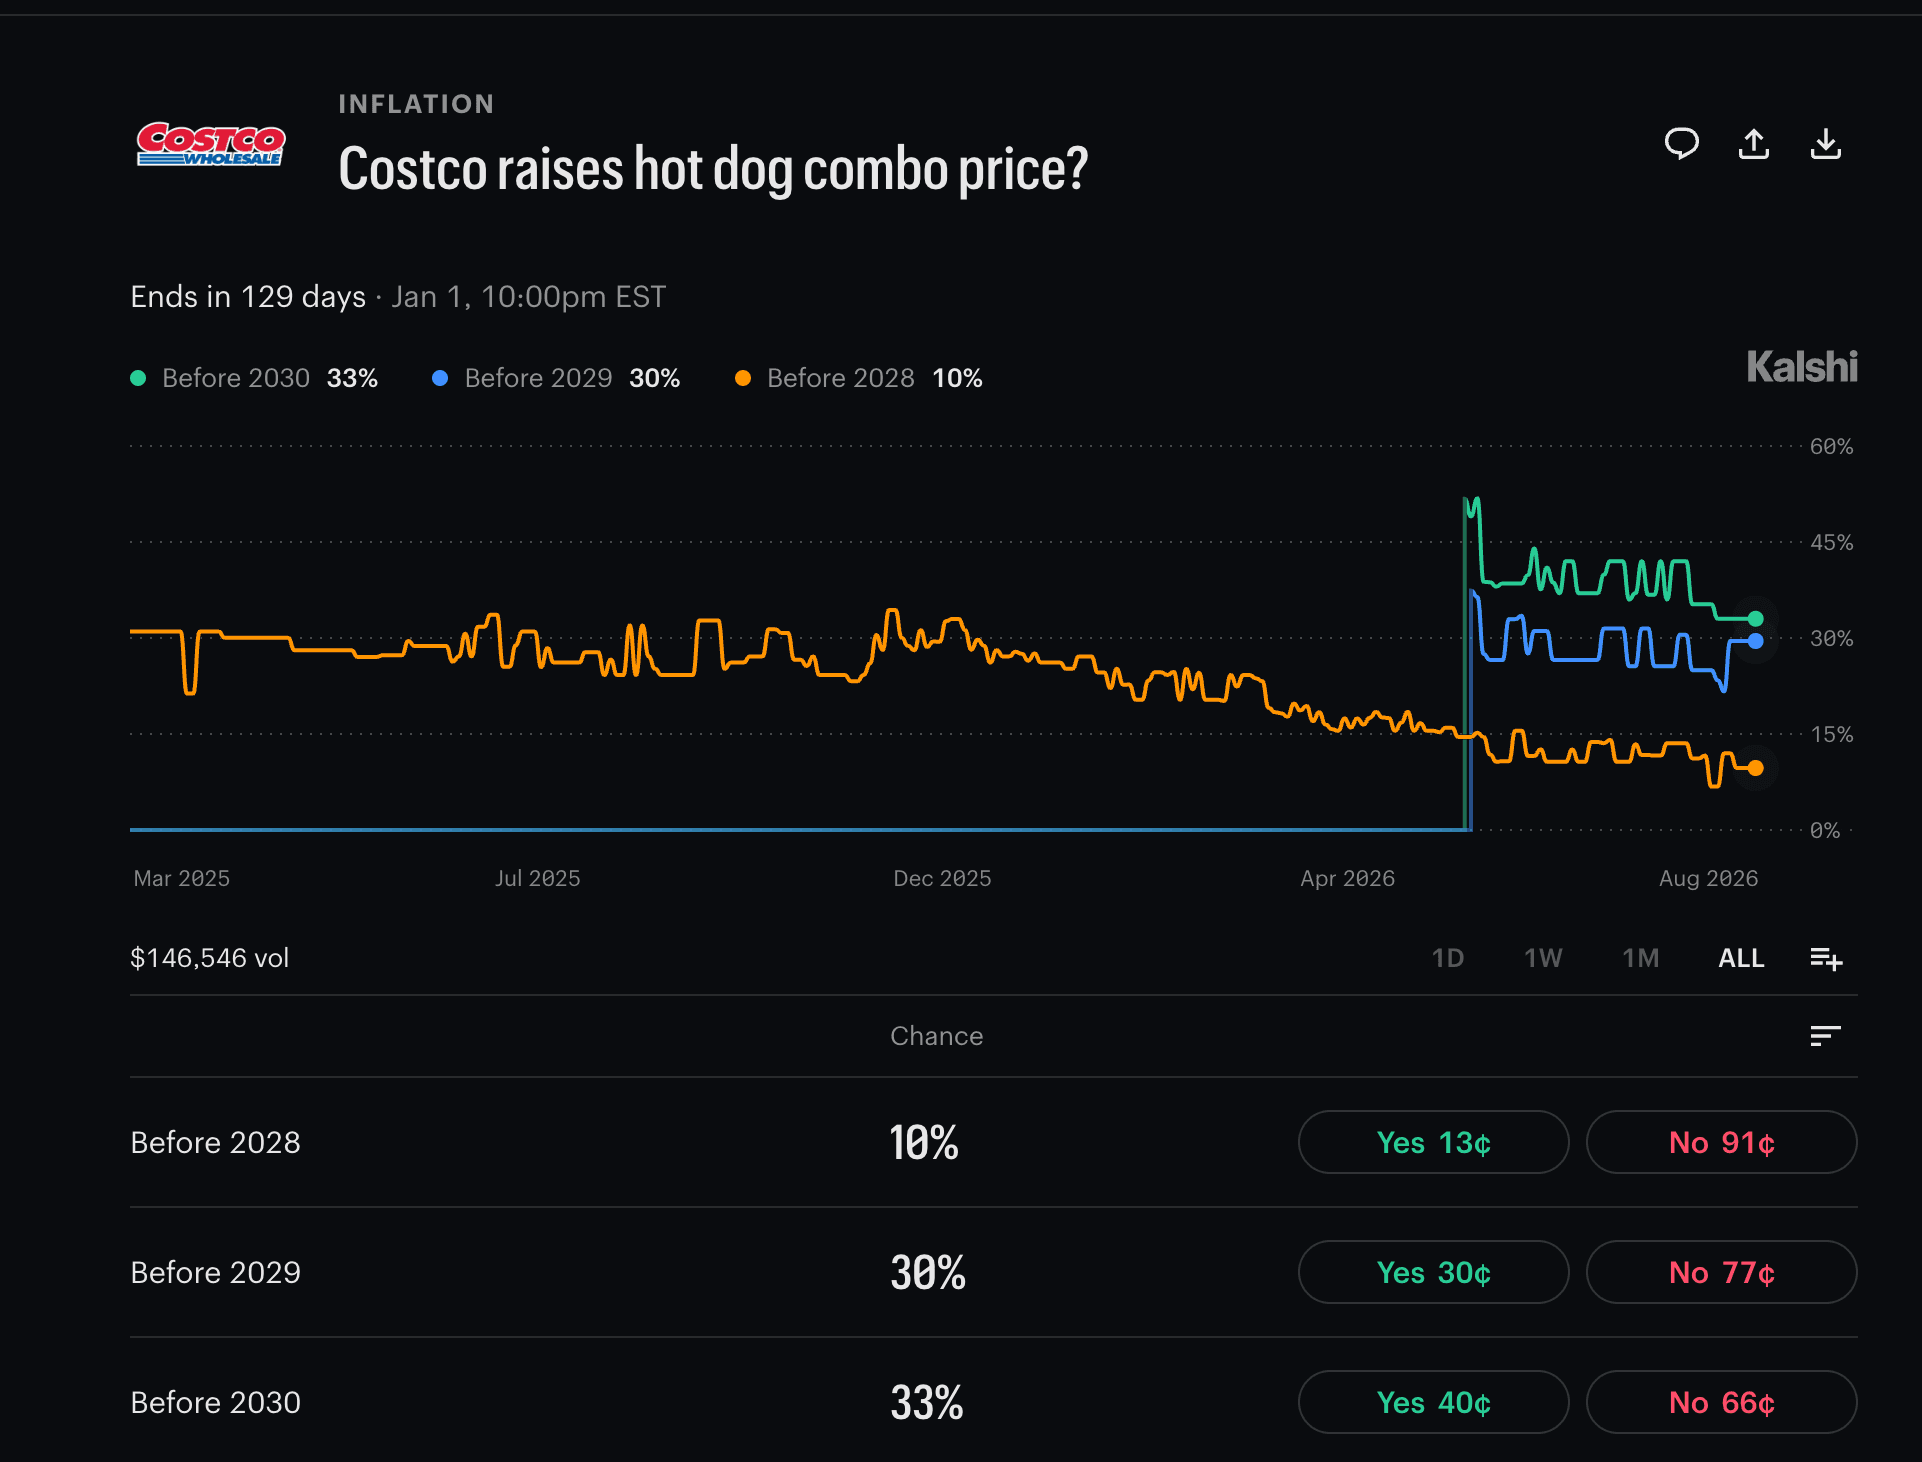Click the 30% chance value in the table
The image size is (1922, 1462).
[x=928, y=1272]
